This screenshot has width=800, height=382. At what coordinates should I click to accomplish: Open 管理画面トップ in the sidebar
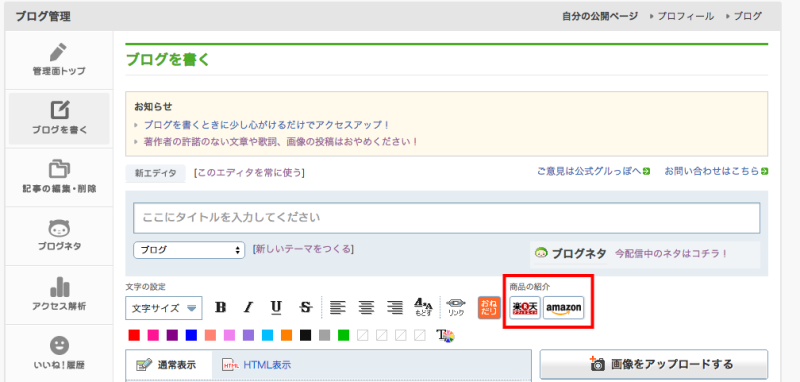pos(59,60)
